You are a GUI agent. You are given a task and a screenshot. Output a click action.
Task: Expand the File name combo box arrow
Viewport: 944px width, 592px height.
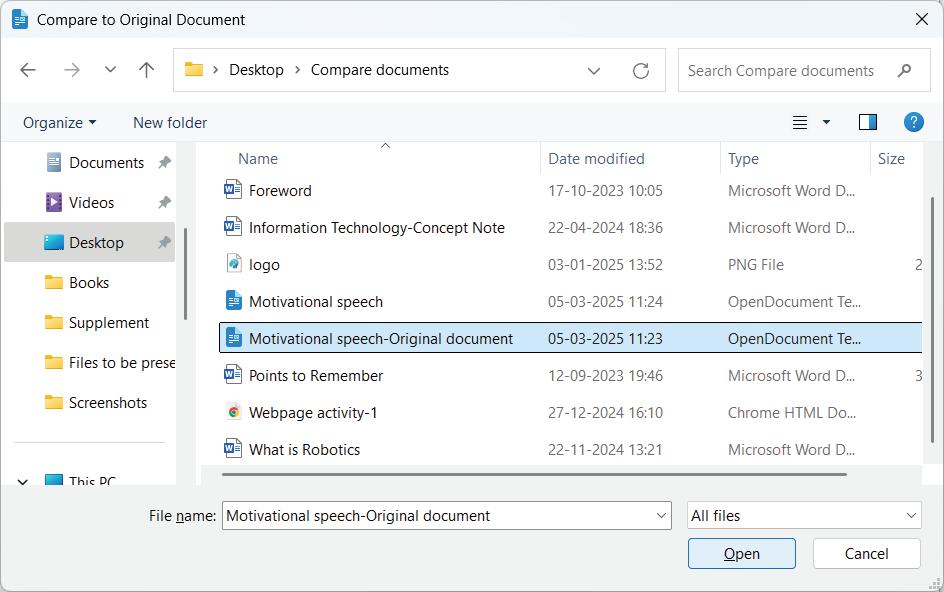(x=661, y=516)
